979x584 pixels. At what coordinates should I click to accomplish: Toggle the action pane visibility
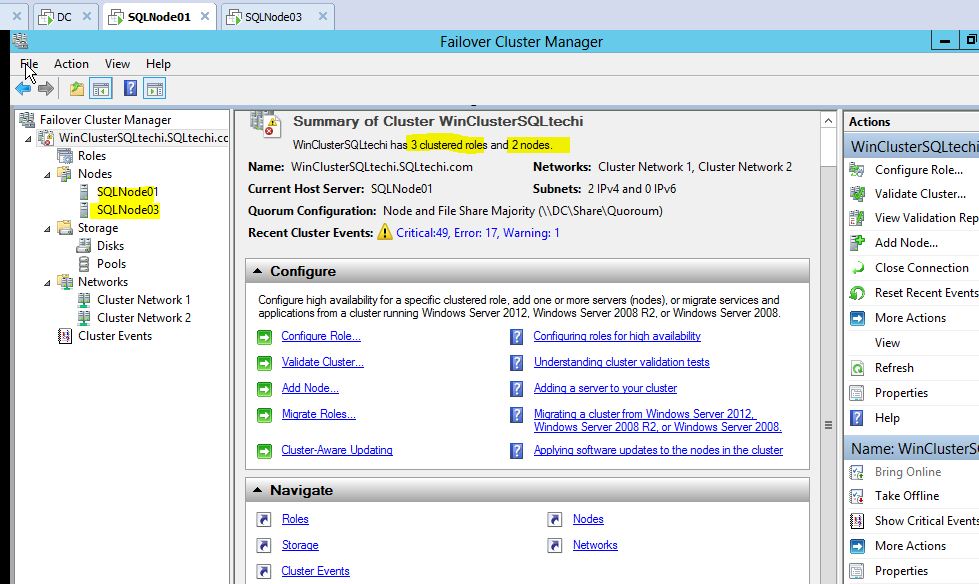point(155,88)
